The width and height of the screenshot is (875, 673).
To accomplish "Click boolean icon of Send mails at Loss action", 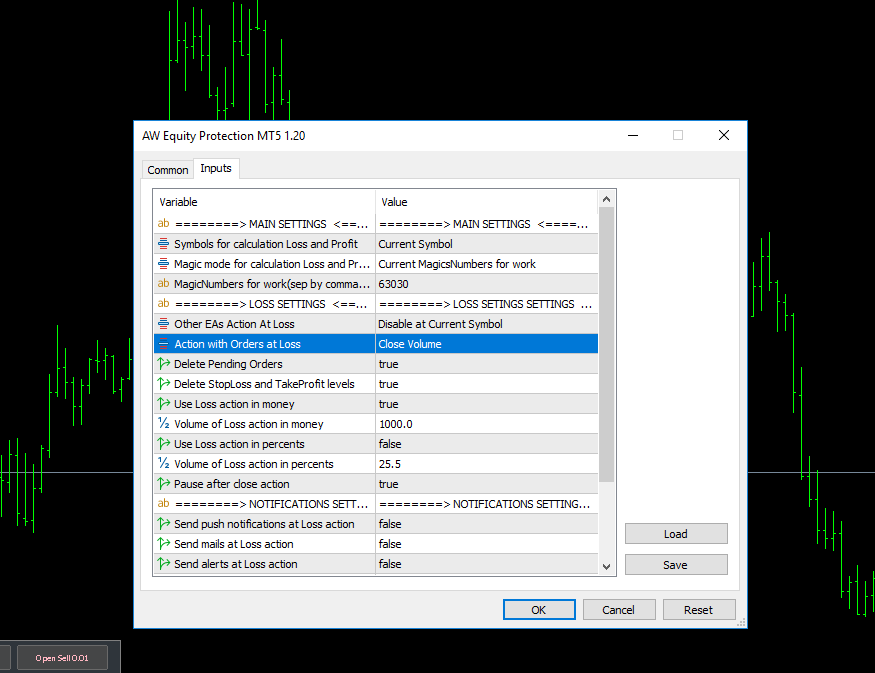I will [x=164, y=544].
